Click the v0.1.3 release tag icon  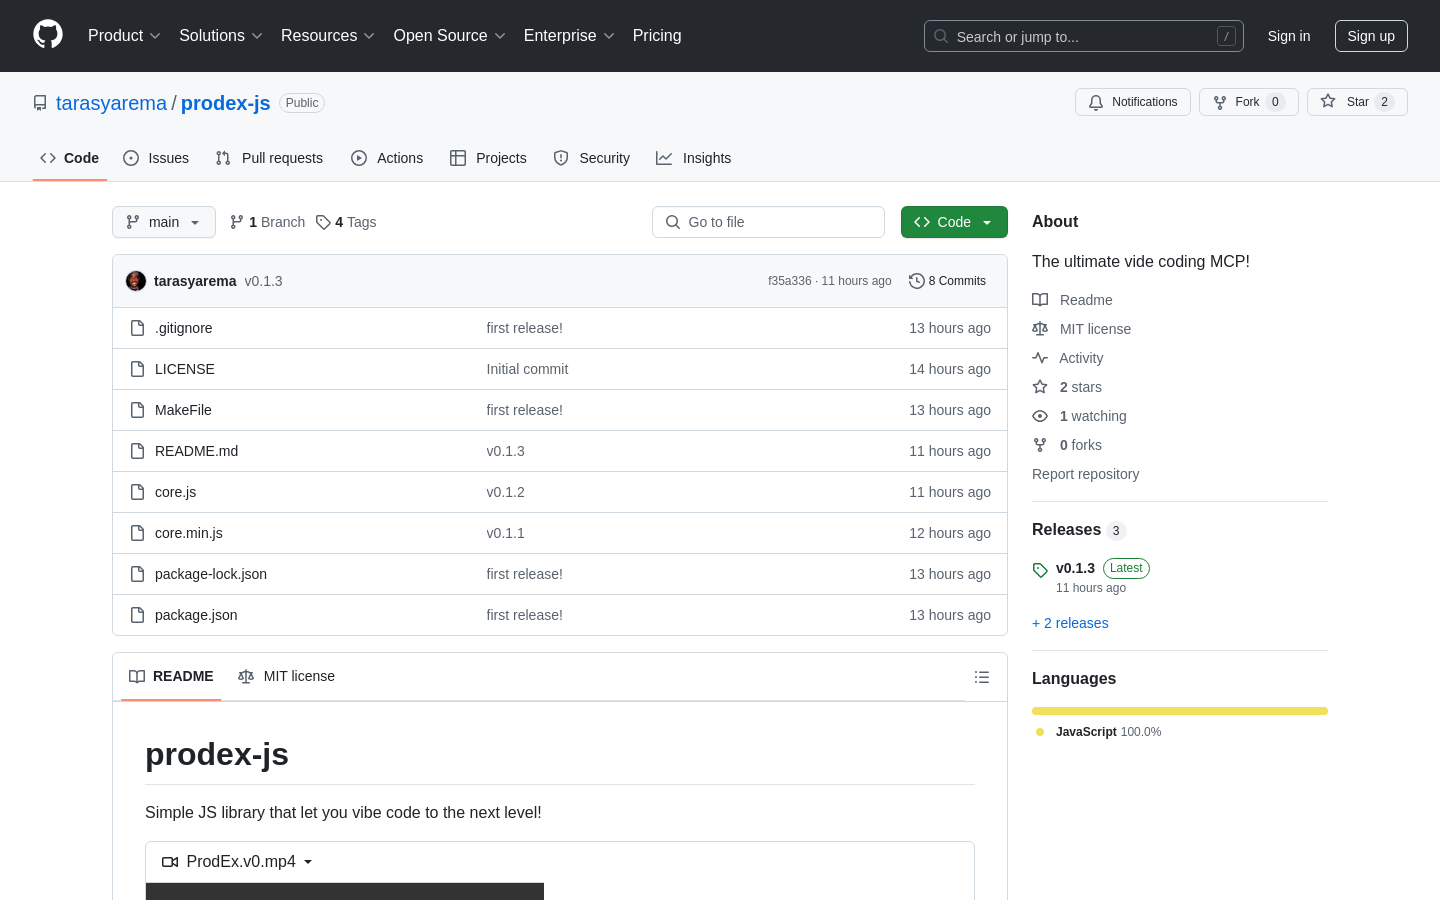click(1040, 570)
